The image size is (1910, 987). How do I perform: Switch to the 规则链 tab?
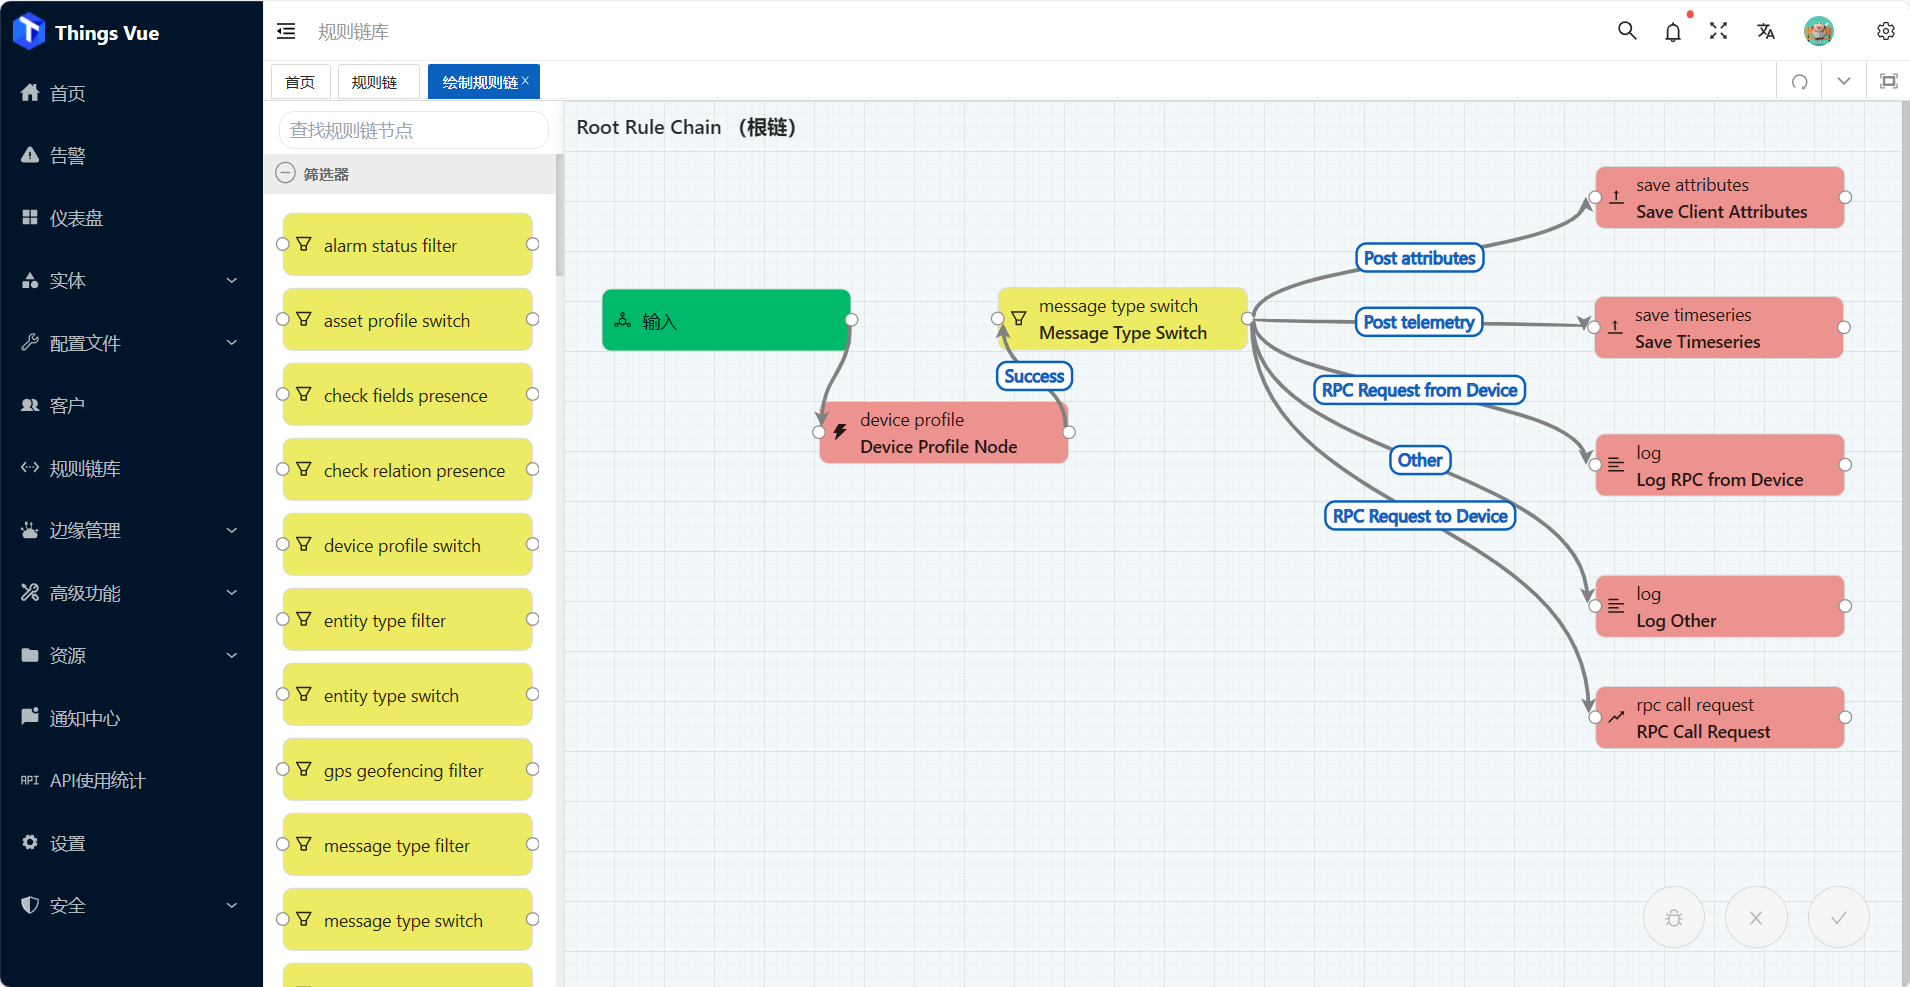click(x=377, y=81)
